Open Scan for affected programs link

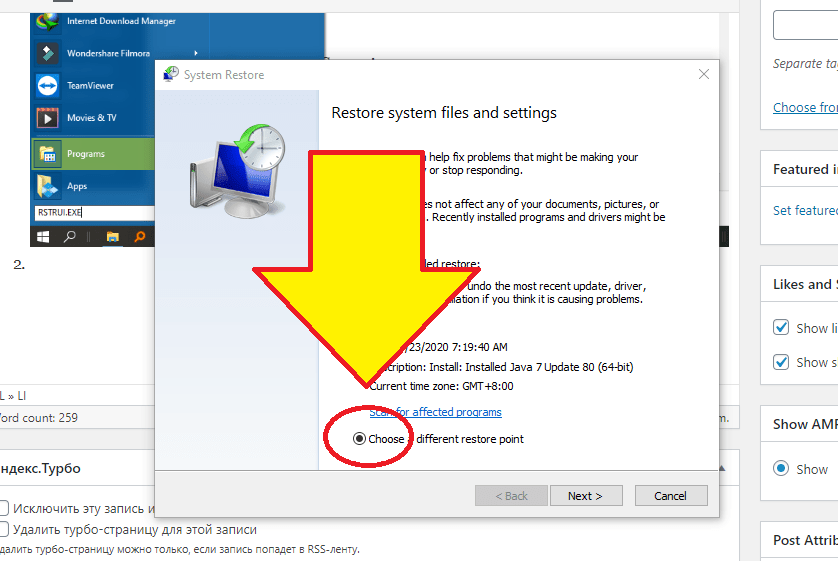tap(435, 412)
